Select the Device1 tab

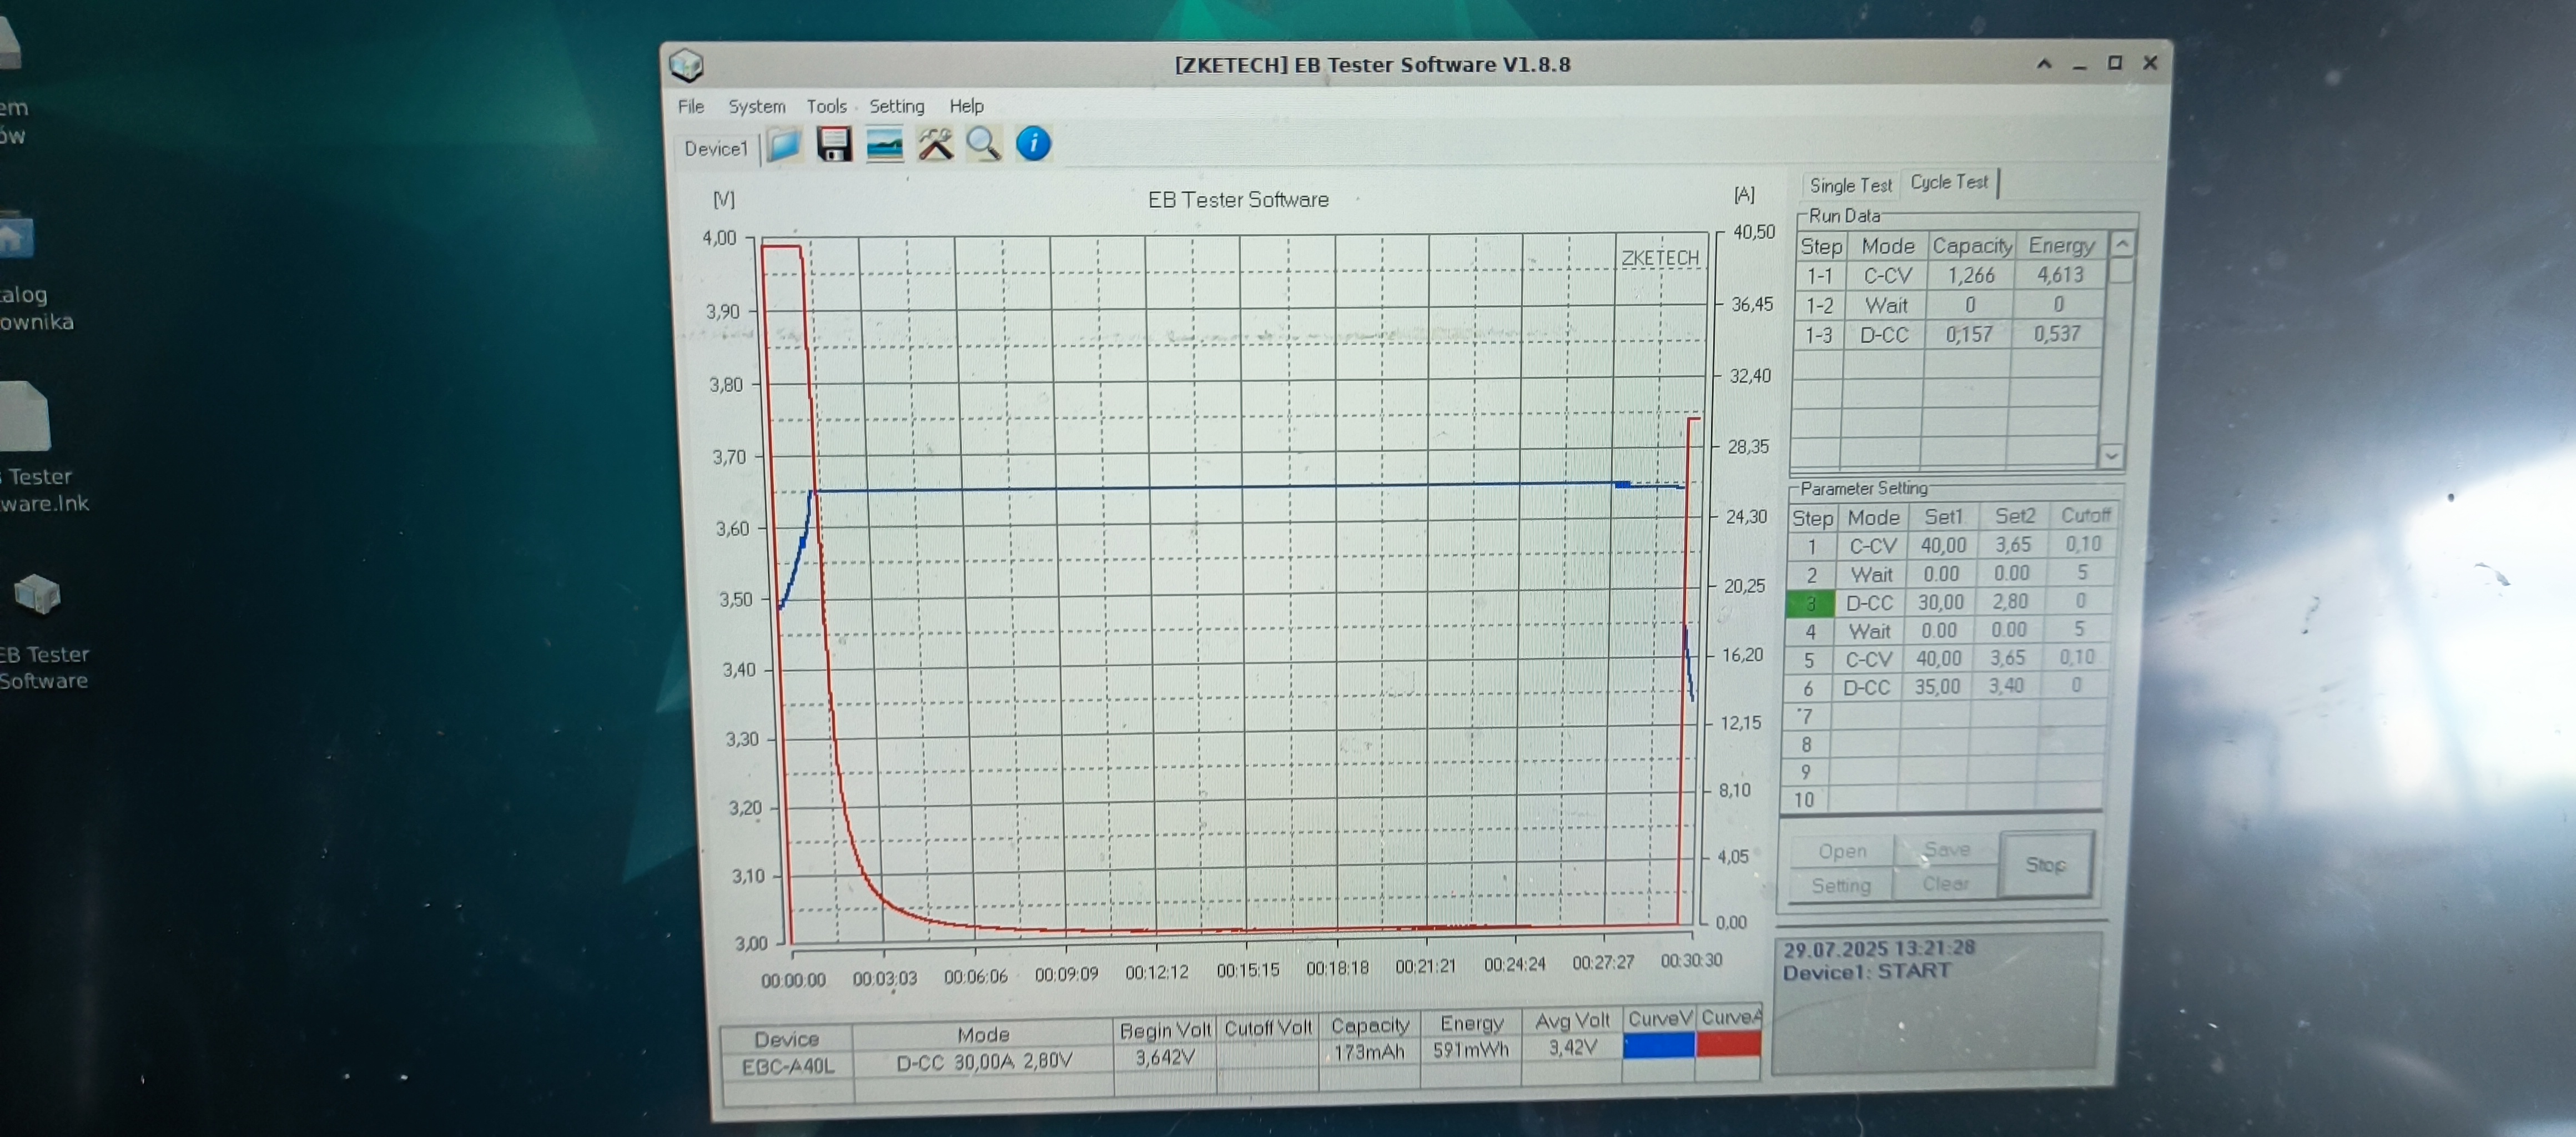coord(716,149)
